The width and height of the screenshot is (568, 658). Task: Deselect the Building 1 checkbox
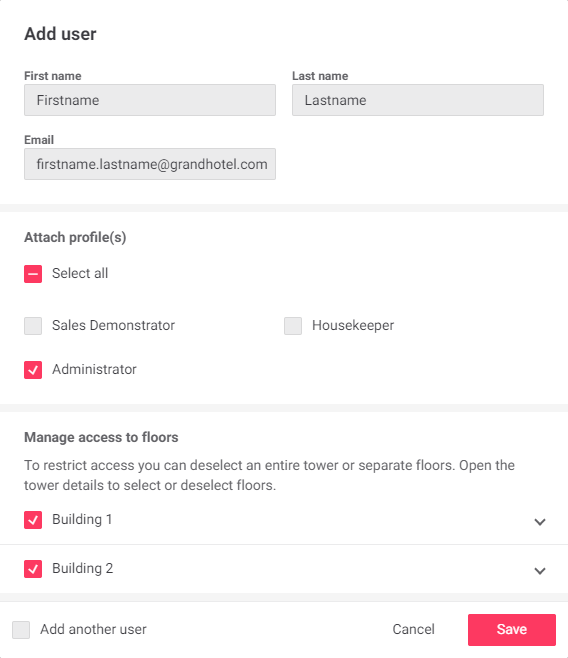(33, 520)
